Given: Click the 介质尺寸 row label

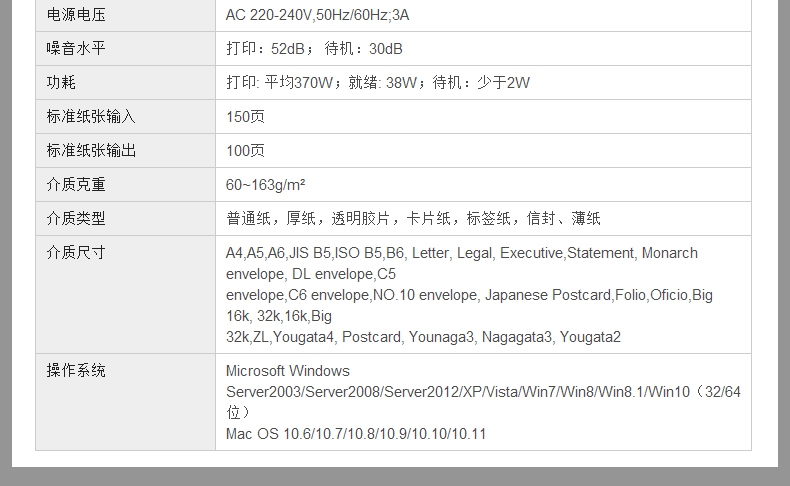Looking at the screenshot, I should 76,252.
